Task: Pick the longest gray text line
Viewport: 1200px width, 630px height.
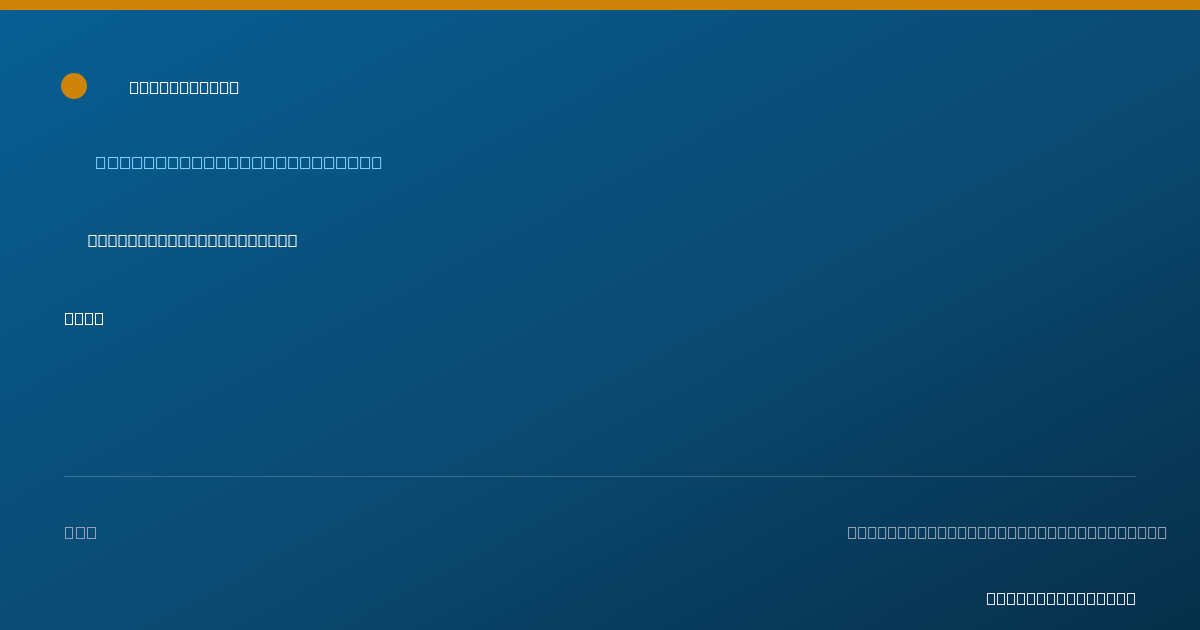Action: pos(1007,532)
